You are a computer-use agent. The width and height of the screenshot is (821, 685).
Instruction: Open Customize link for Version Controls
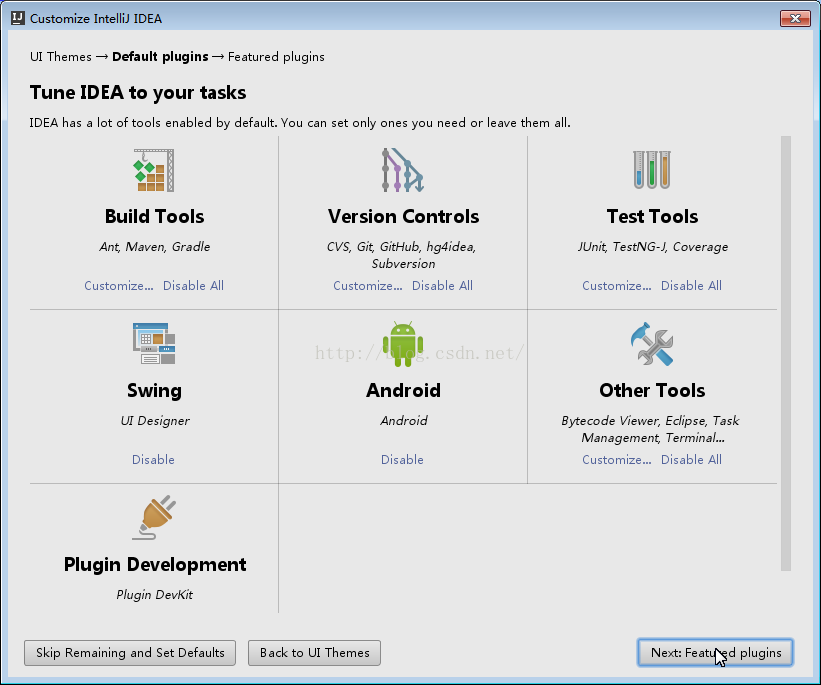368,286
